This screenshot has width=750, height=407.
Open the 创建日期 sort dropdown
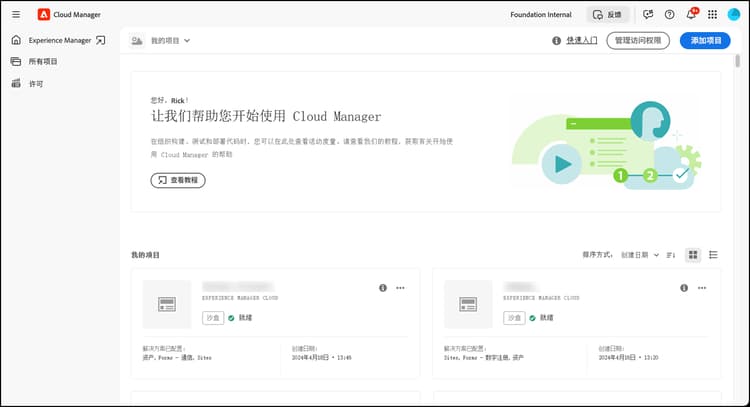coord(640,255)
